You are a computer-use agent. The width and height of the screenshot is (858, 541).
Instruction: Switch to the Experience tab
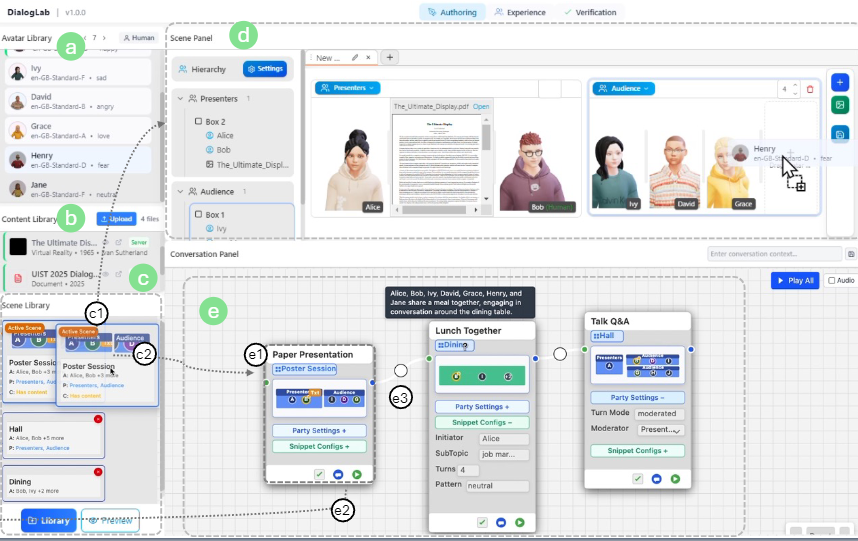518,12
